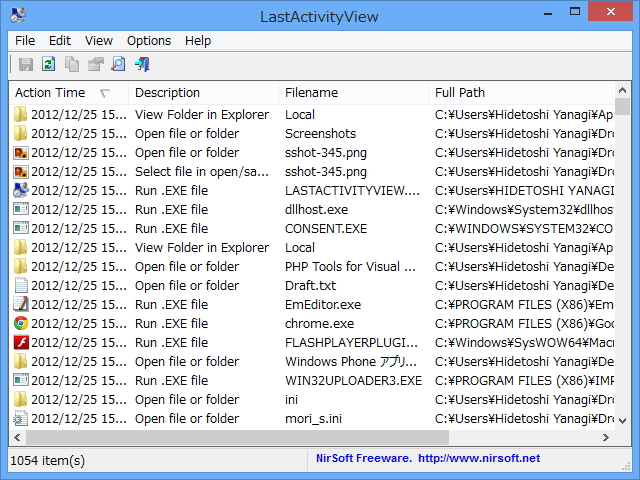Click the exe icon in CONSENT.EXE row

[20, 228]
